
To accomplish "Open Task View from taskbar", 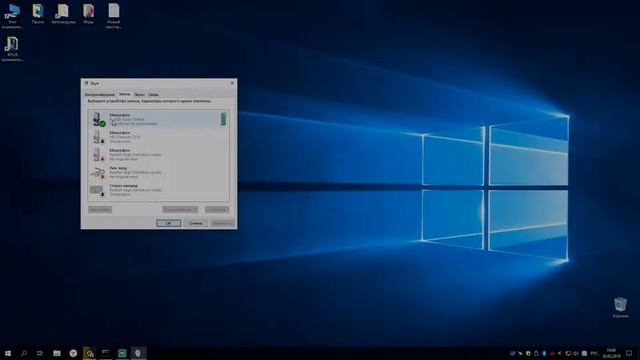I will [40, 353].
